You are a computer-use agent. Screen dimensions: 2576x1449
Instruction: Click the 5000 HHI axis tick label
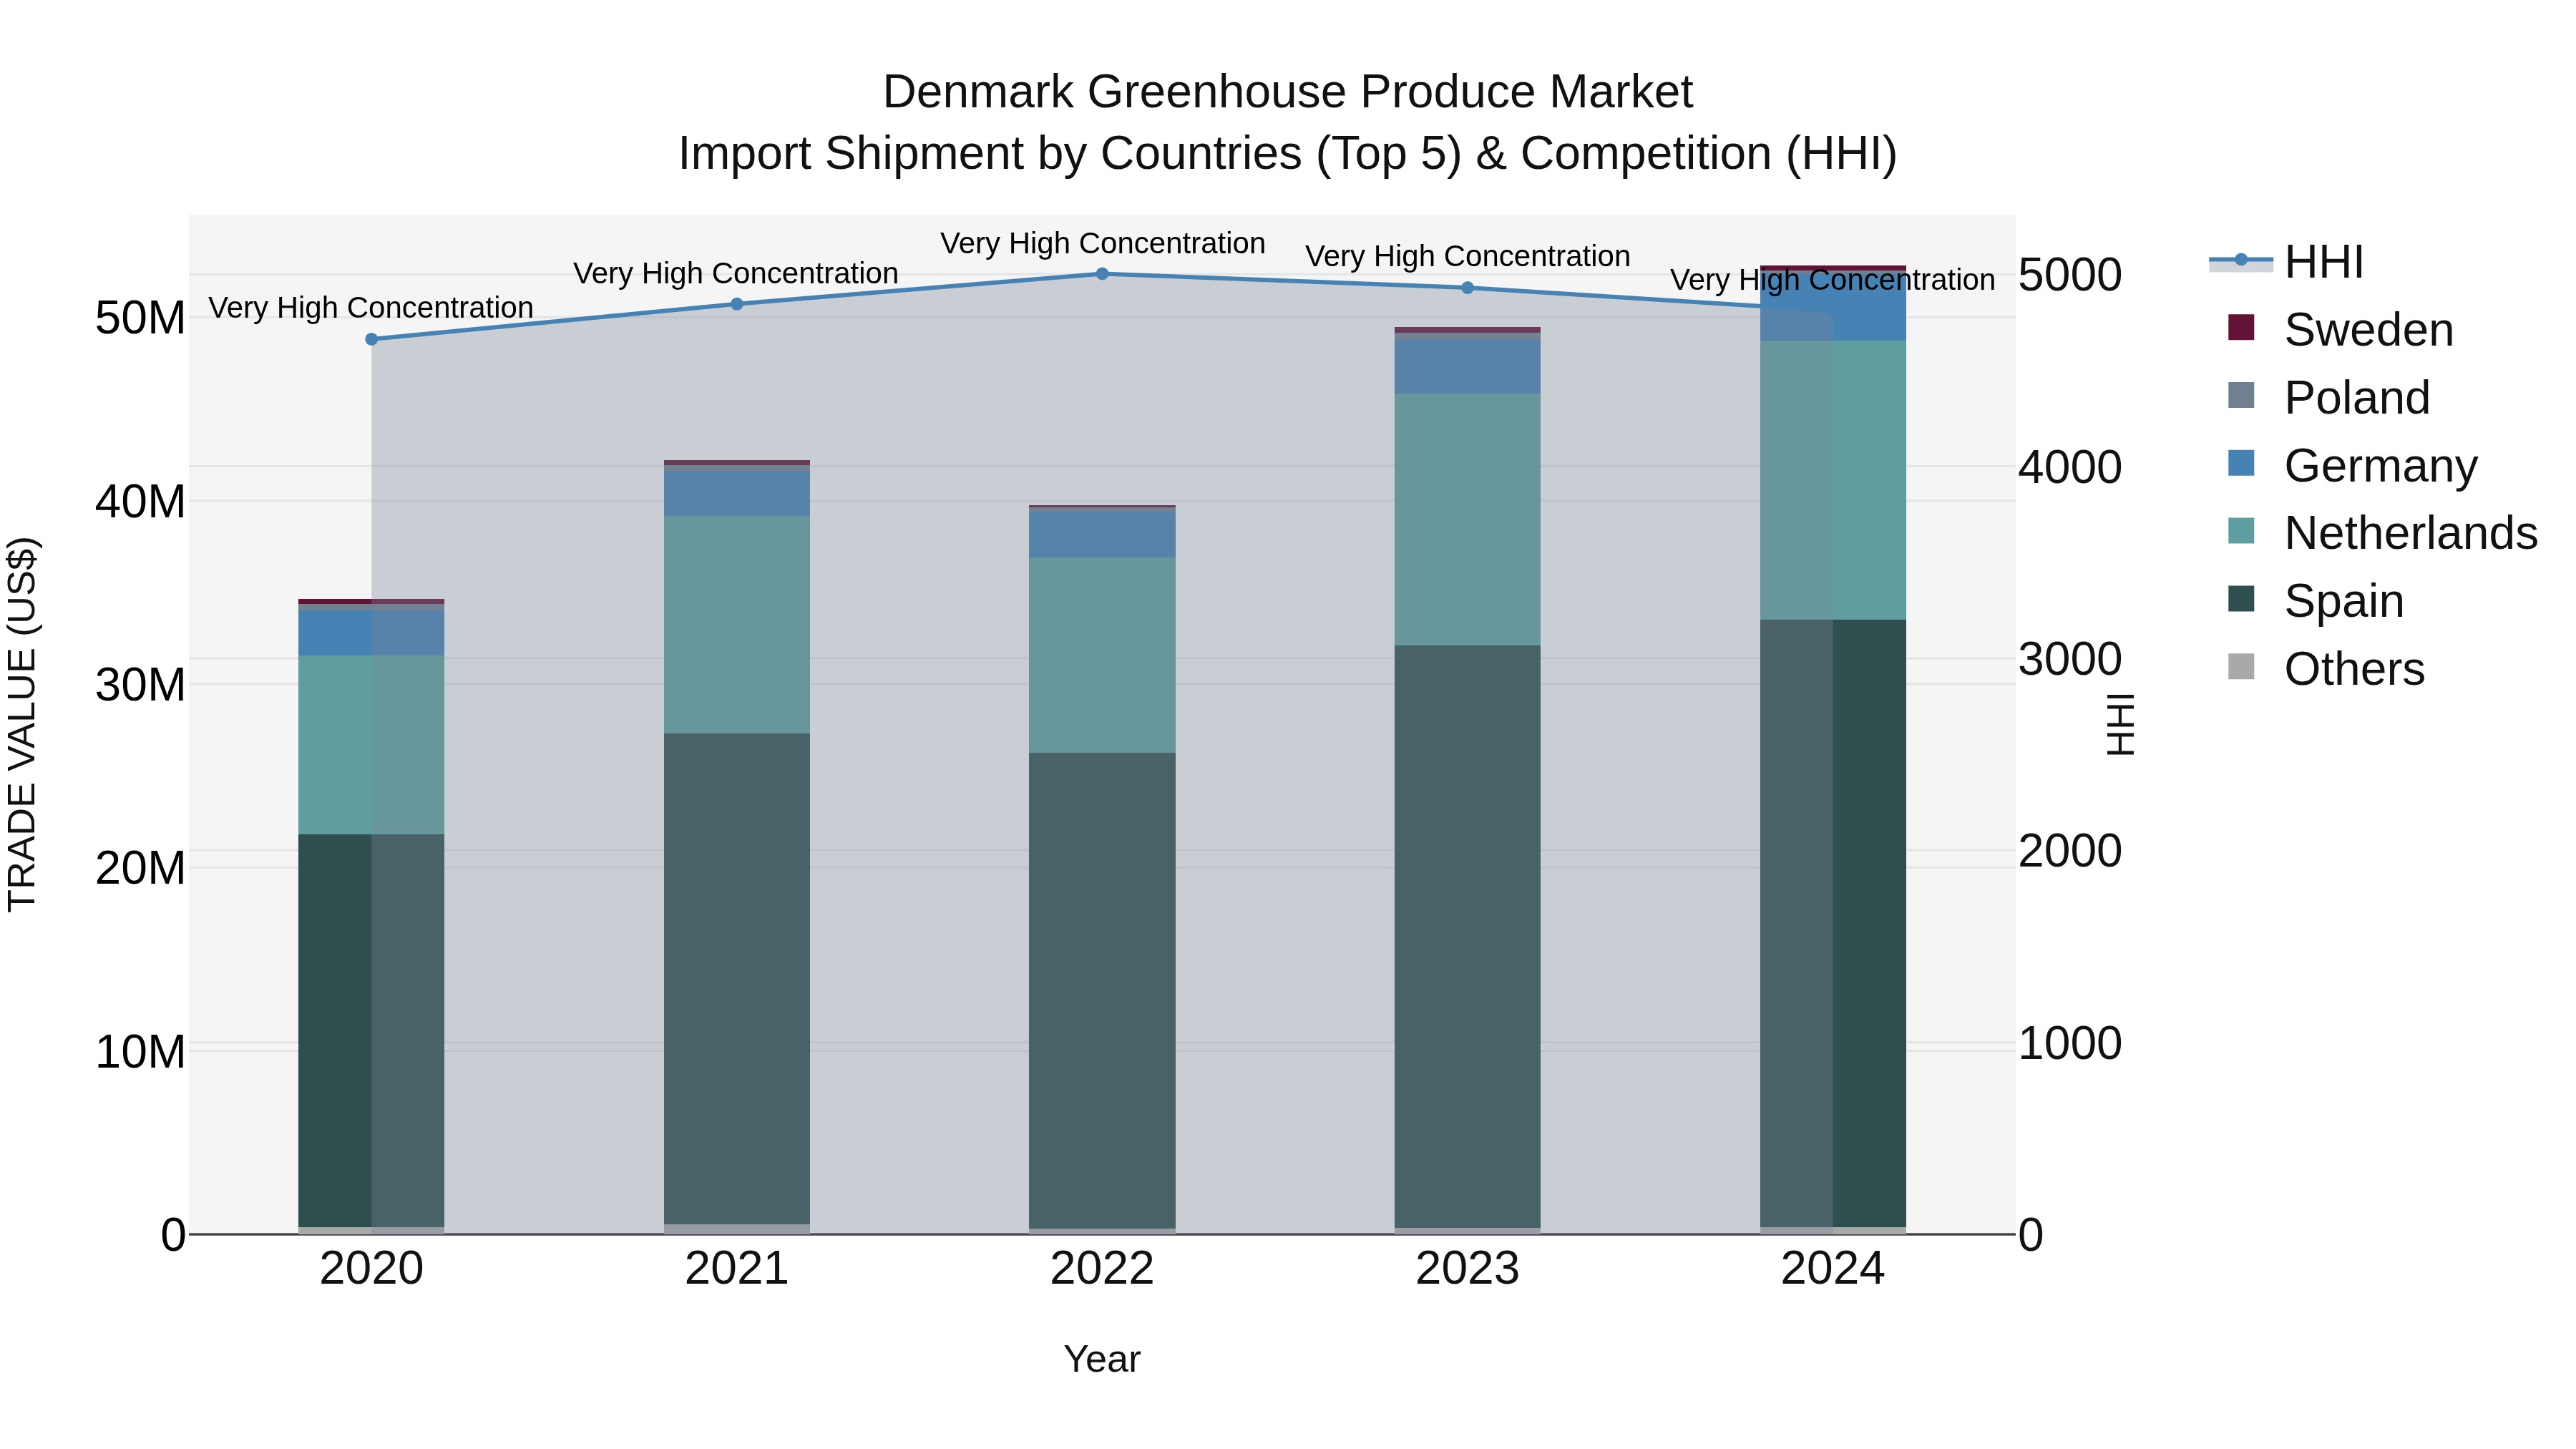click(2070, 275)
